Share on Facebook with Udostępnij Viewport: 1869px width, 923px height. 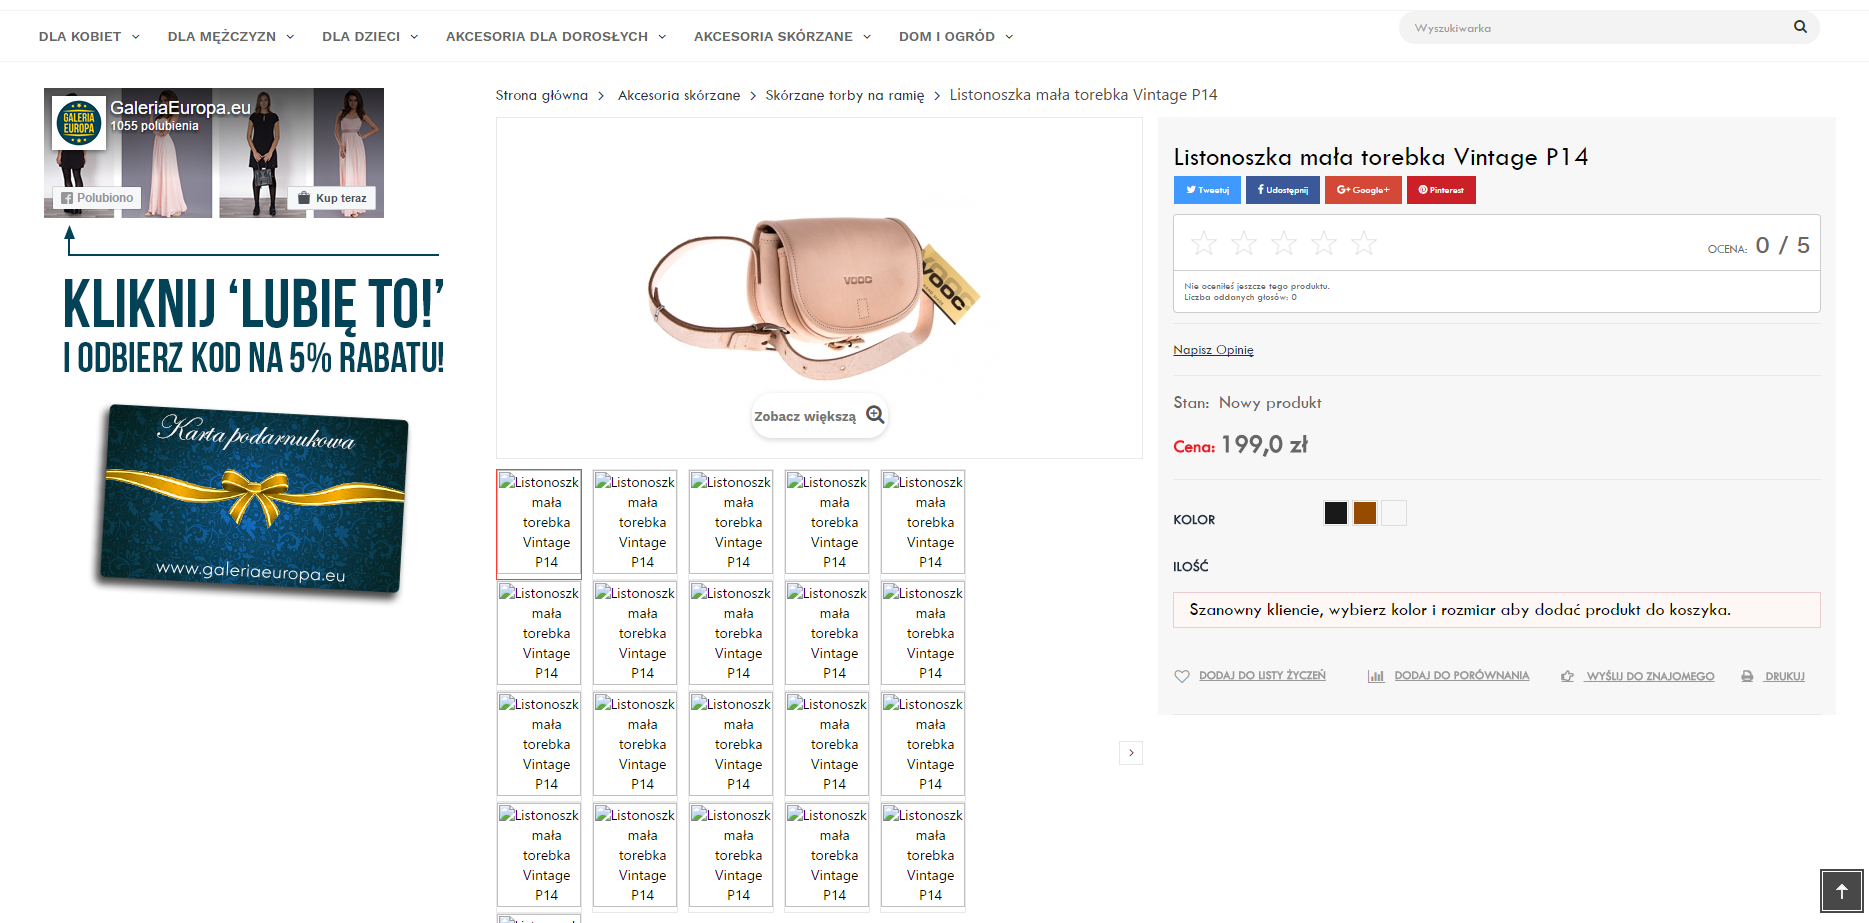click(1283, 190)
